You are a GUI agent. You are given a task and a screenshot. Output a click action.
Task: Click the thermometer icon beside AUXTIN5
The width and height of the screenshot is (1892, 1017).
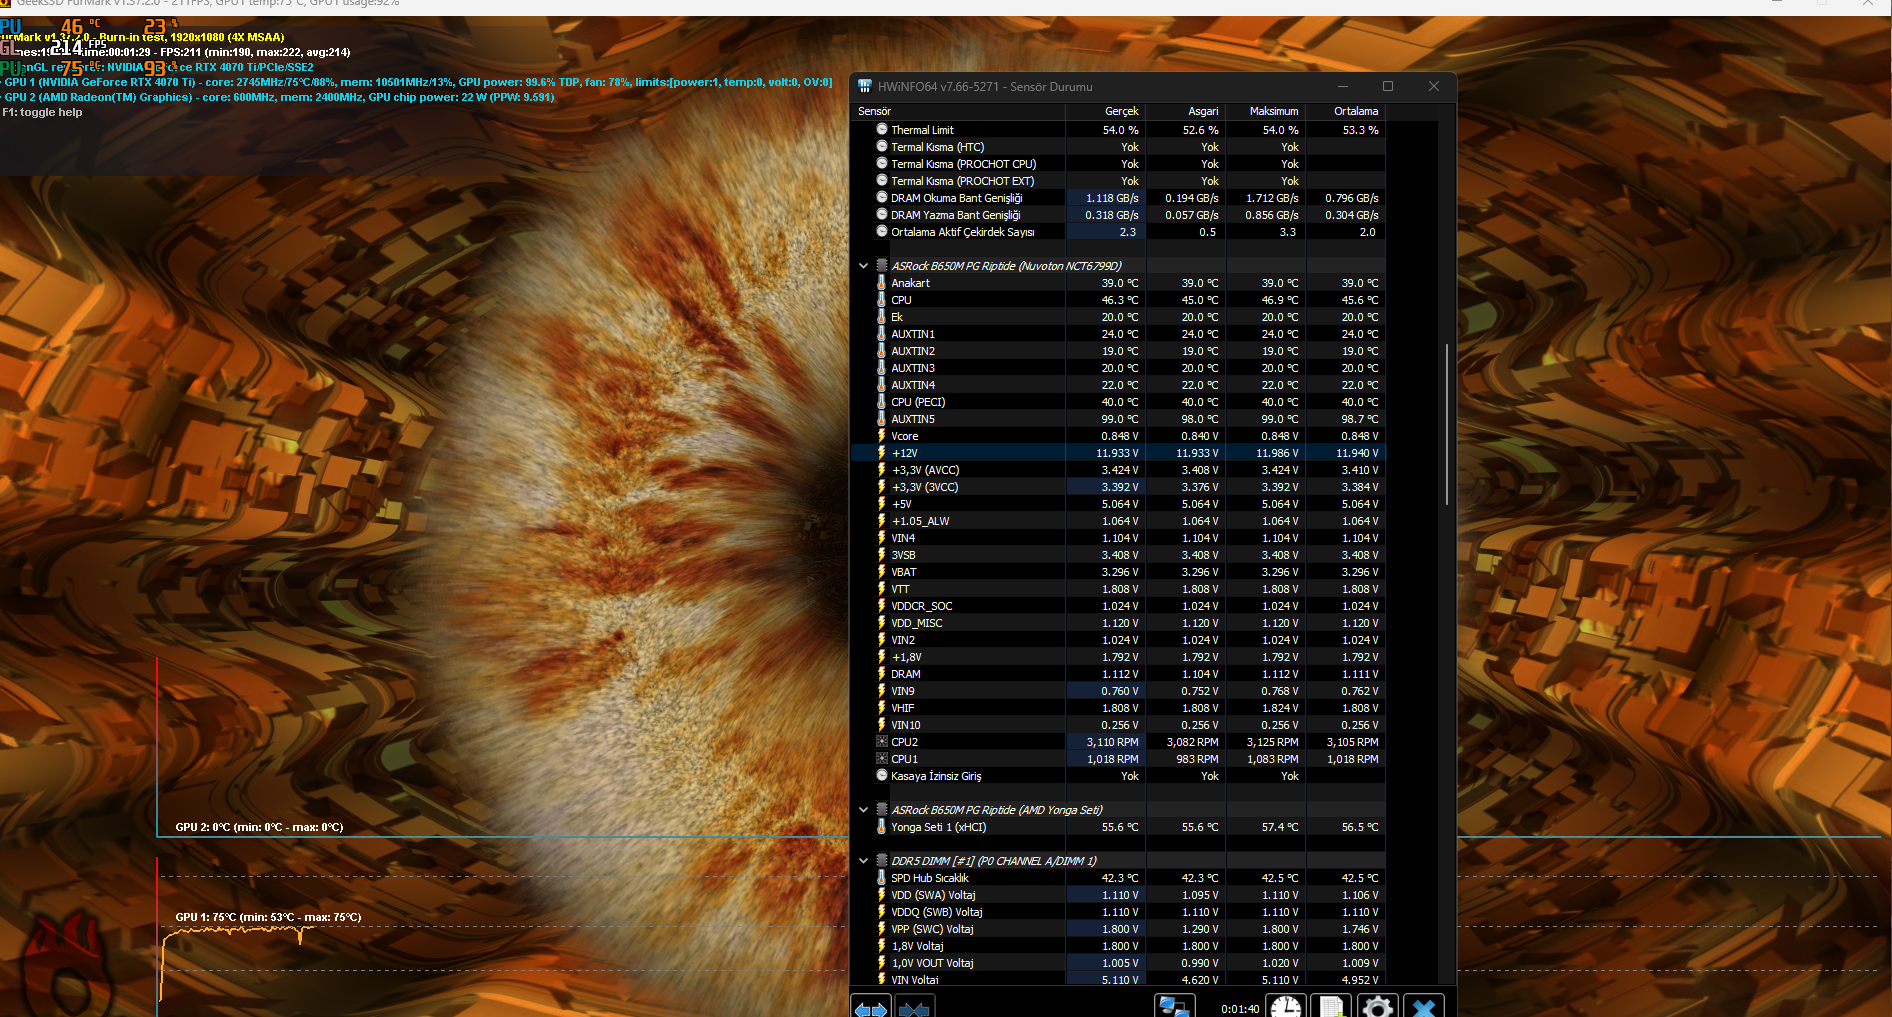pyautogui.click(x=881, y=419)
